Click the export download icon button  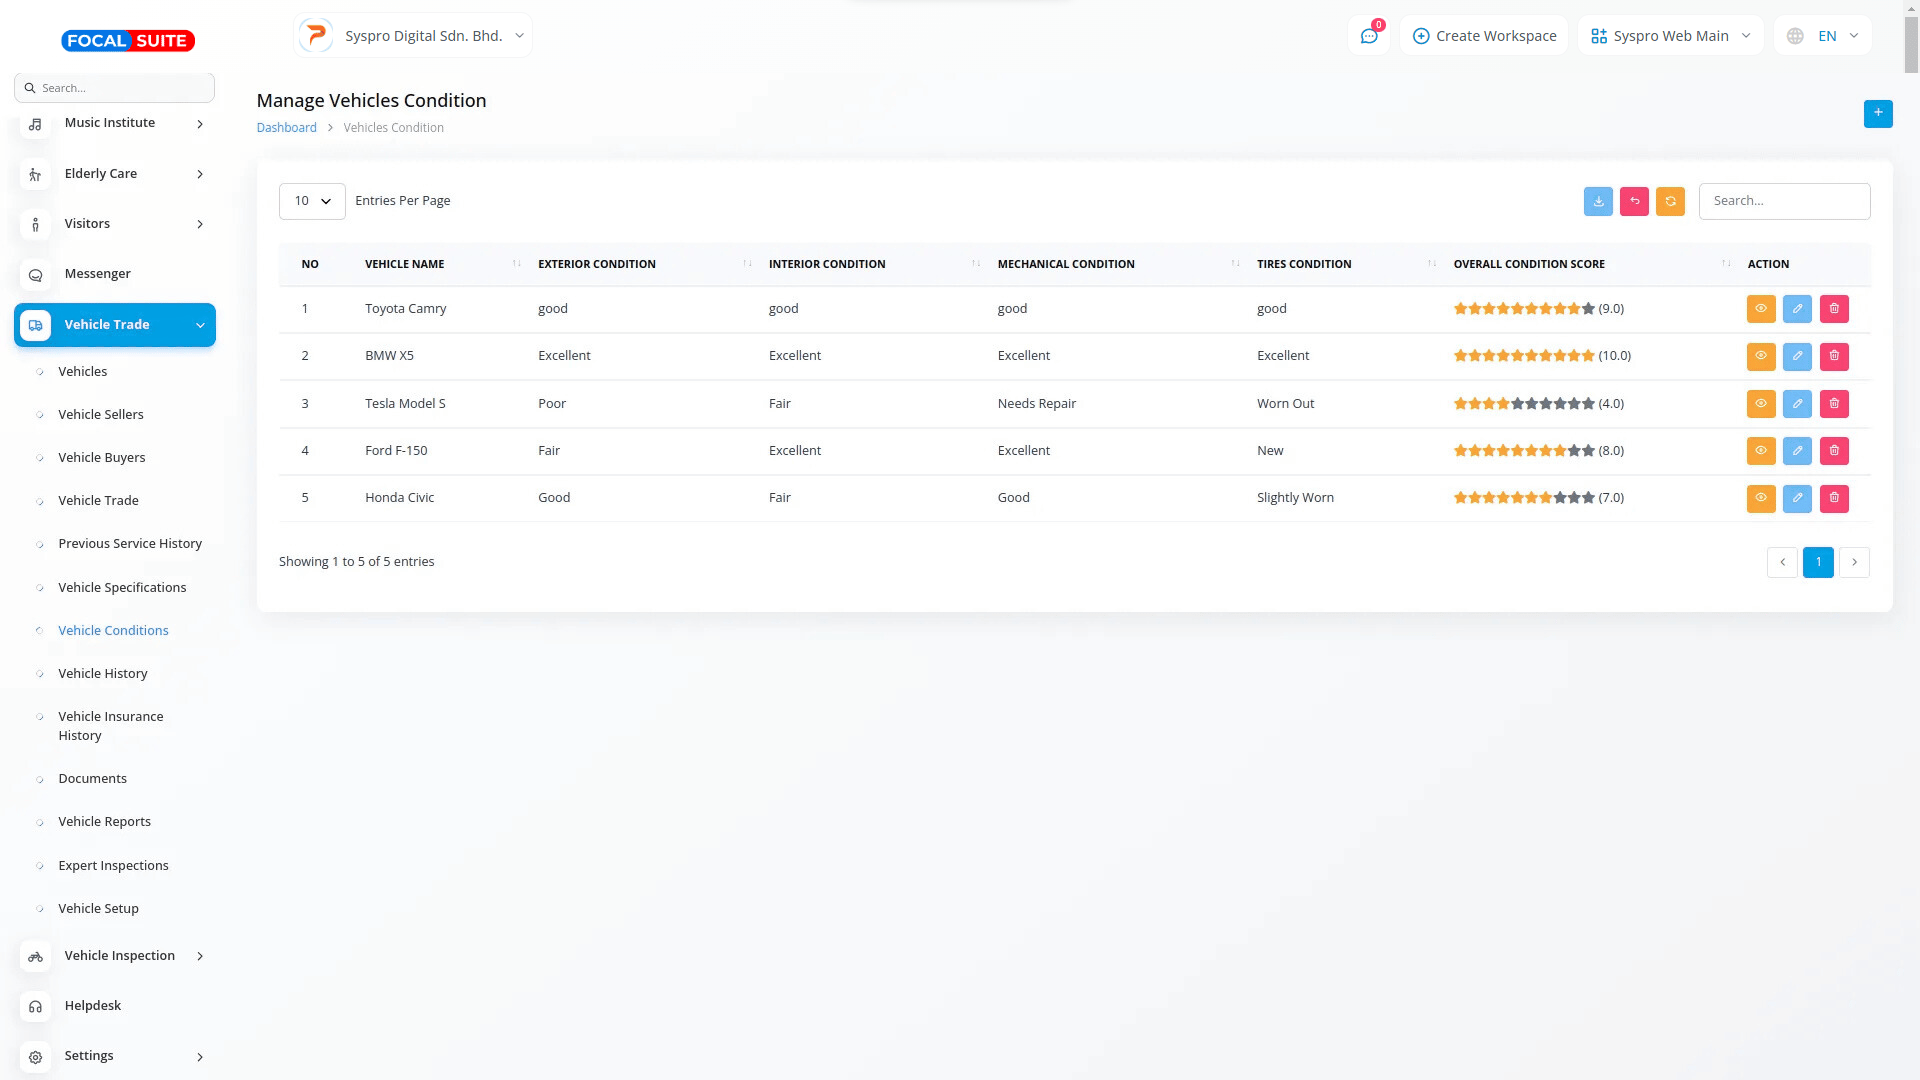pyautogui.click(x=1598, y=201)
